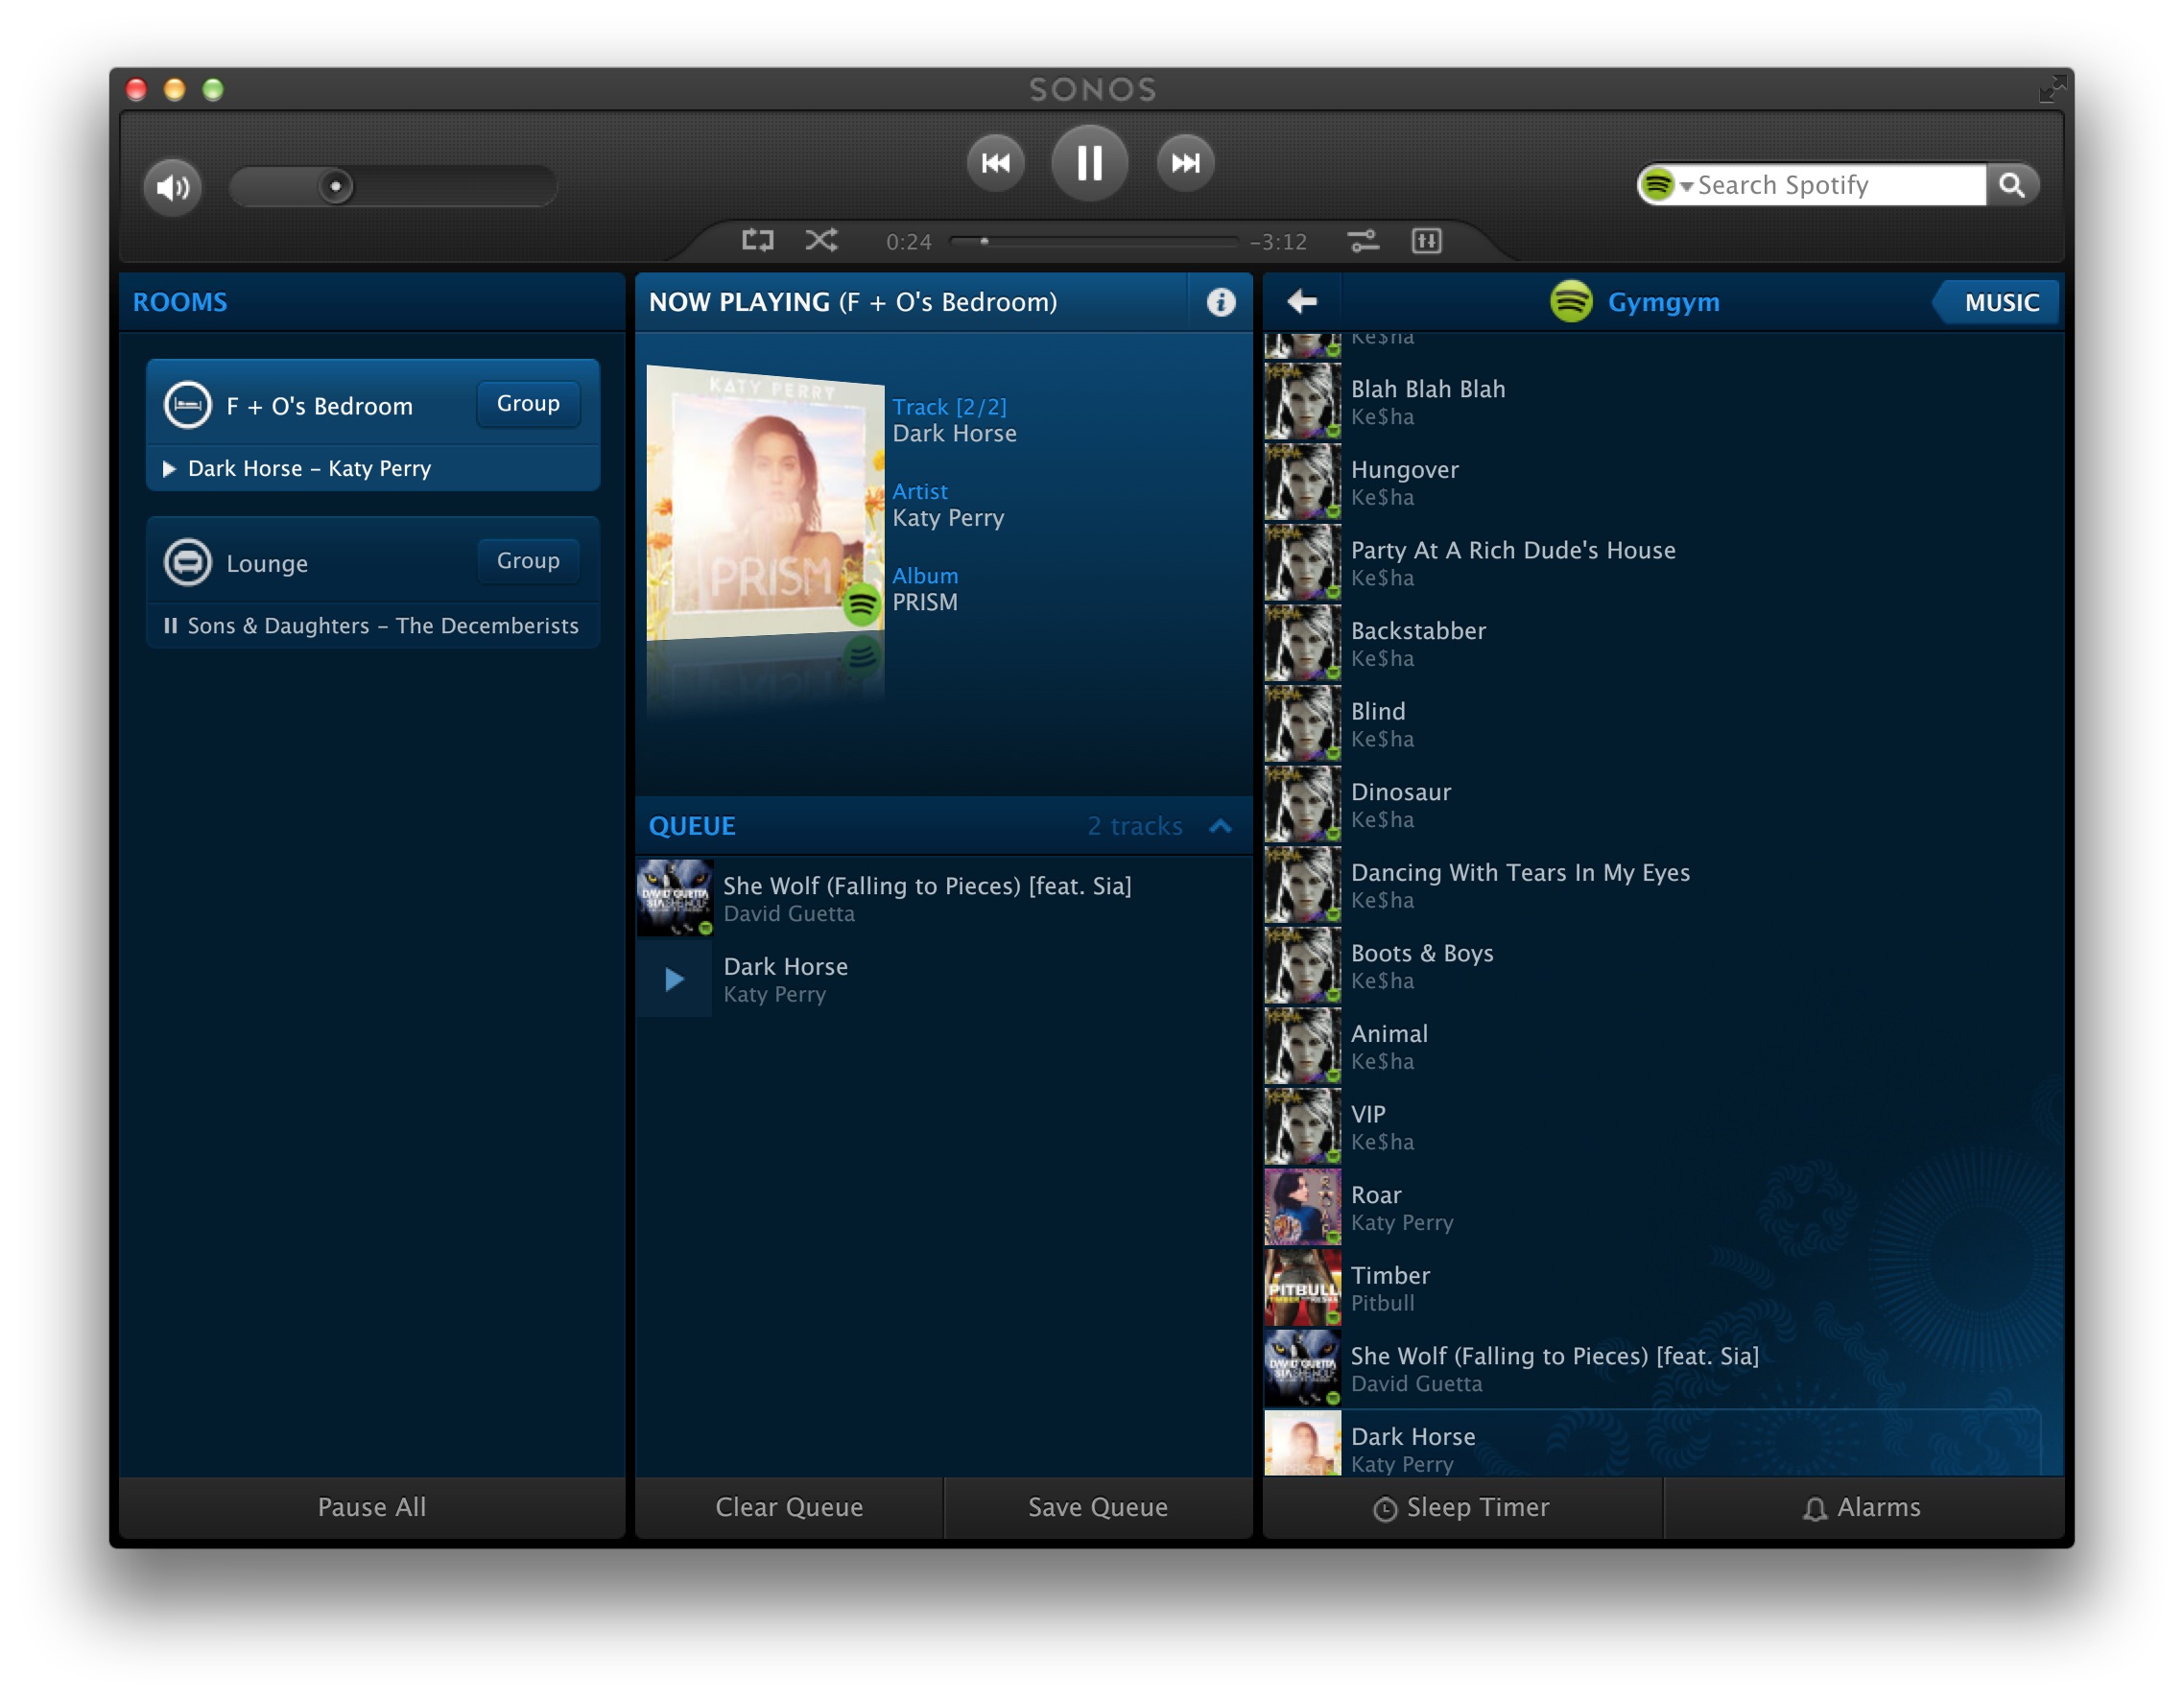Click the PRISM album name

(925, 602)
